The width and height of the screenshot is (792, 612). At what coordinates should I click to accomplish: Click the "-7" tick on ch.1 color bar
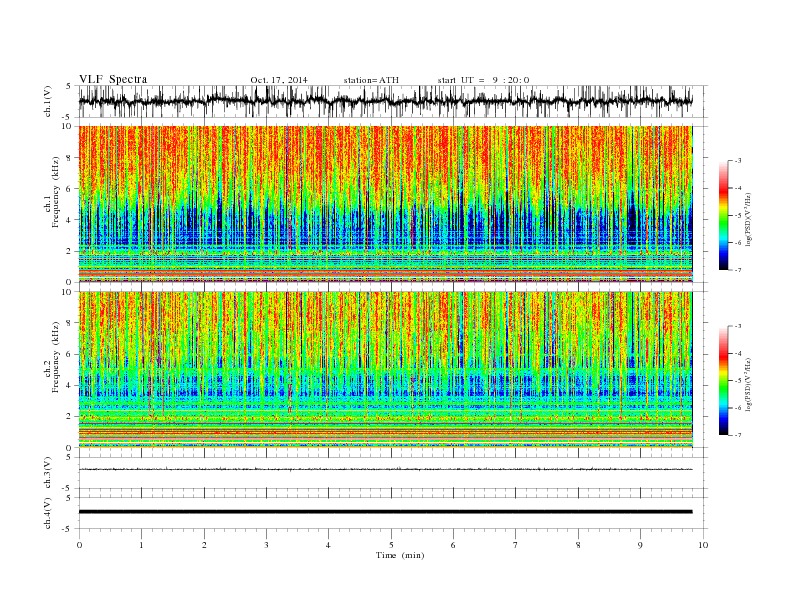point(737,270)
